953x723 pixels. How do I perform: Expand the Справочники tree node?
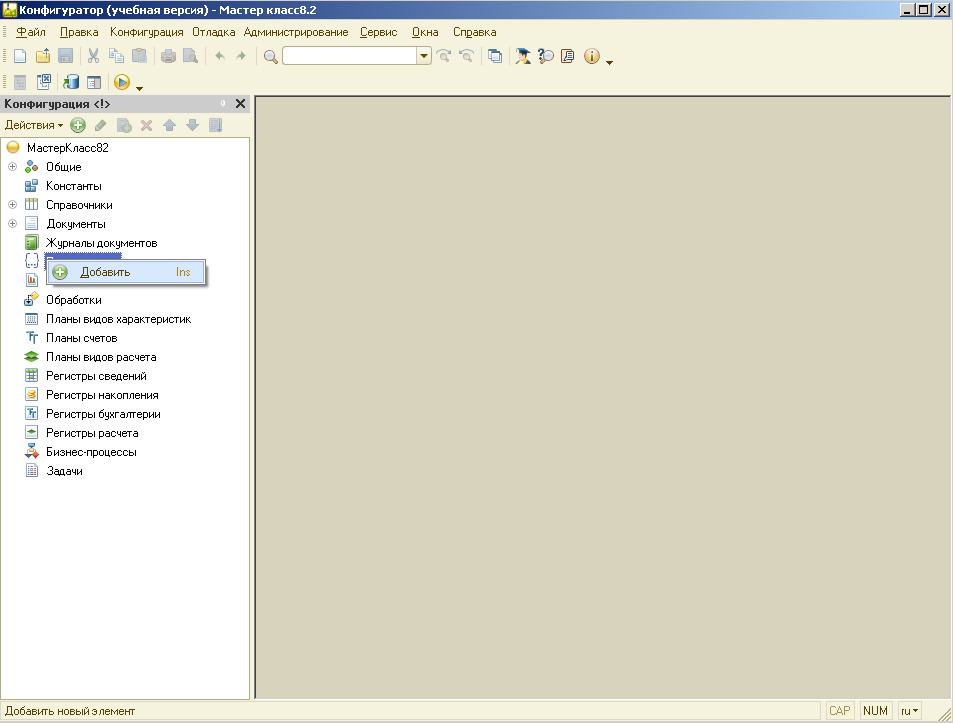coord(12,205)
